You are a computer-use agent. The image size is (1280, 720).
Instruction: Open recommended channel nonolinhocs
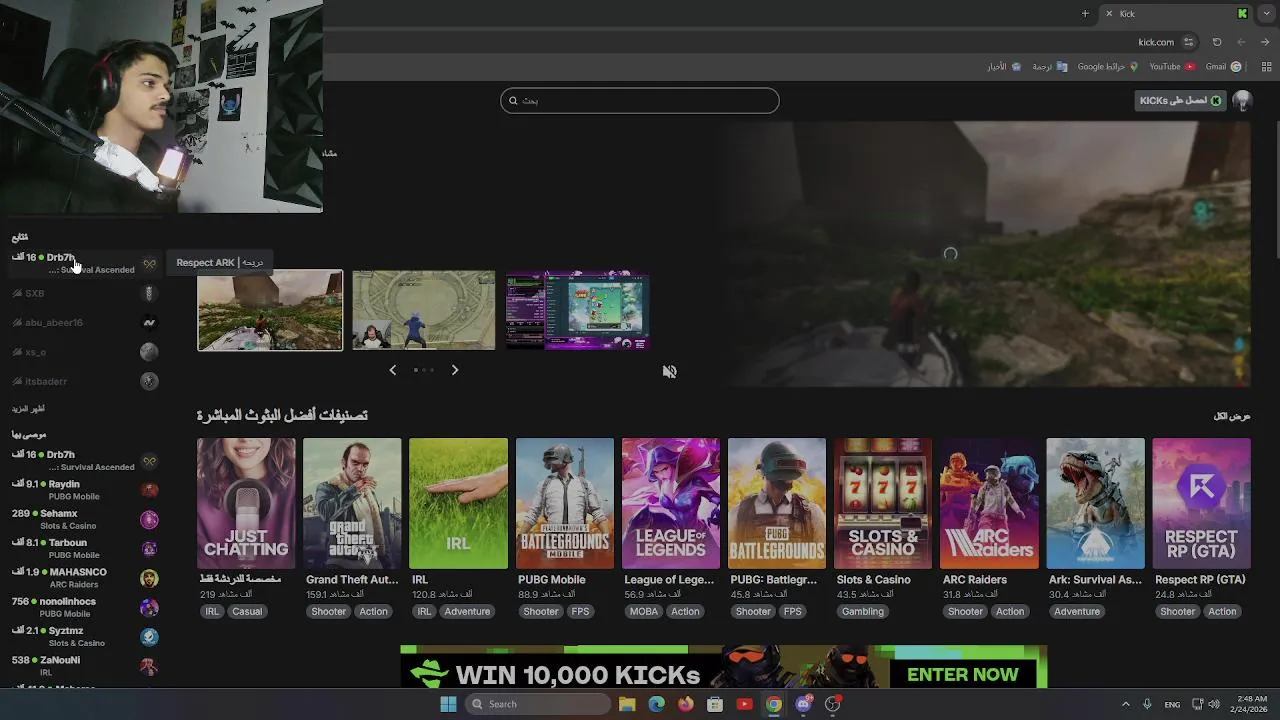click(x=84, y=607)
